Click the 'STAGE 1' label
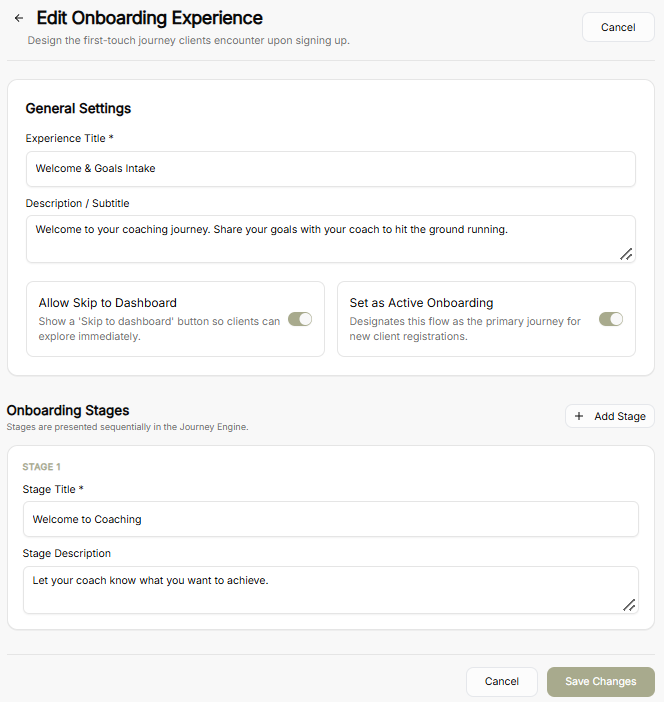The width and height of the screenshot is (664, 702). (42, 467)
